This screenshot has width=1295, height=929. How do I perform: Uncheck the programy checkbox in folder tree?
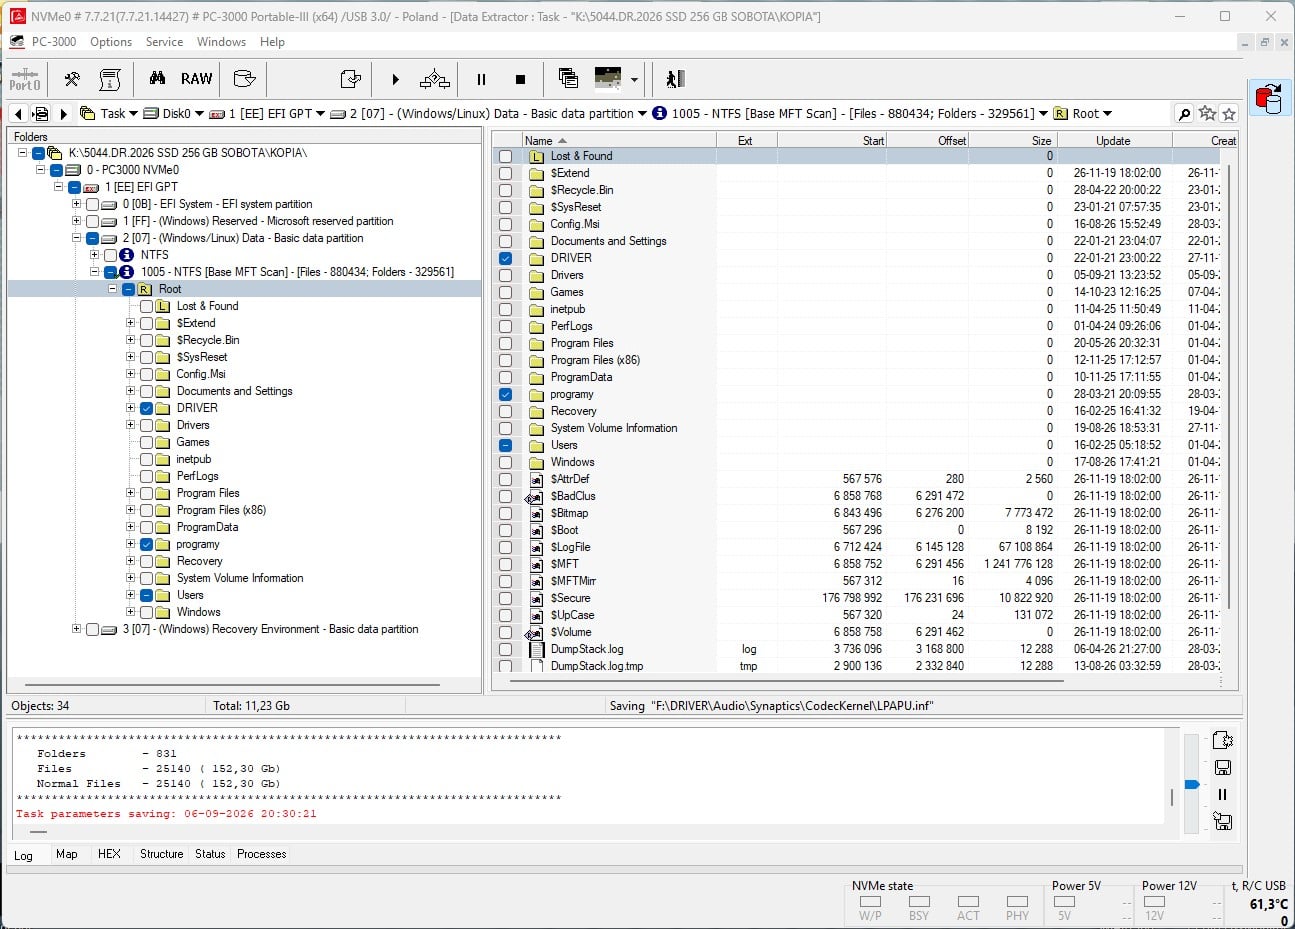click(147, 544)
